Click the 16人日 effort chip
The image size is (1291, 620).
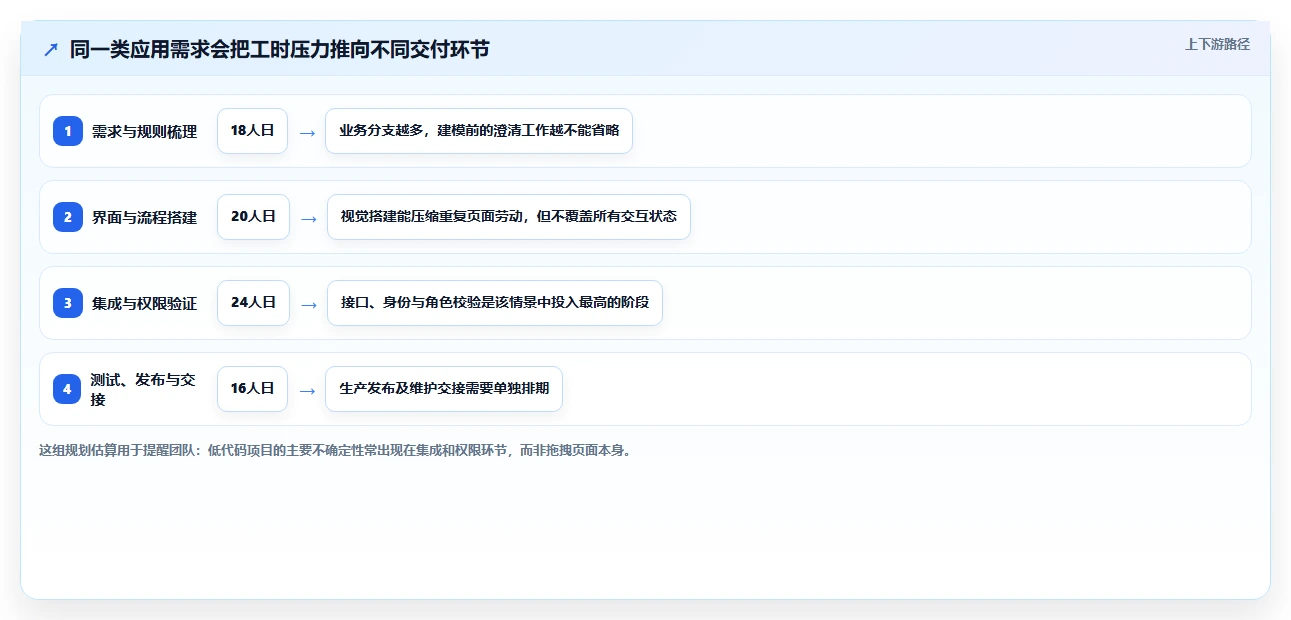[x=252, y=389]
